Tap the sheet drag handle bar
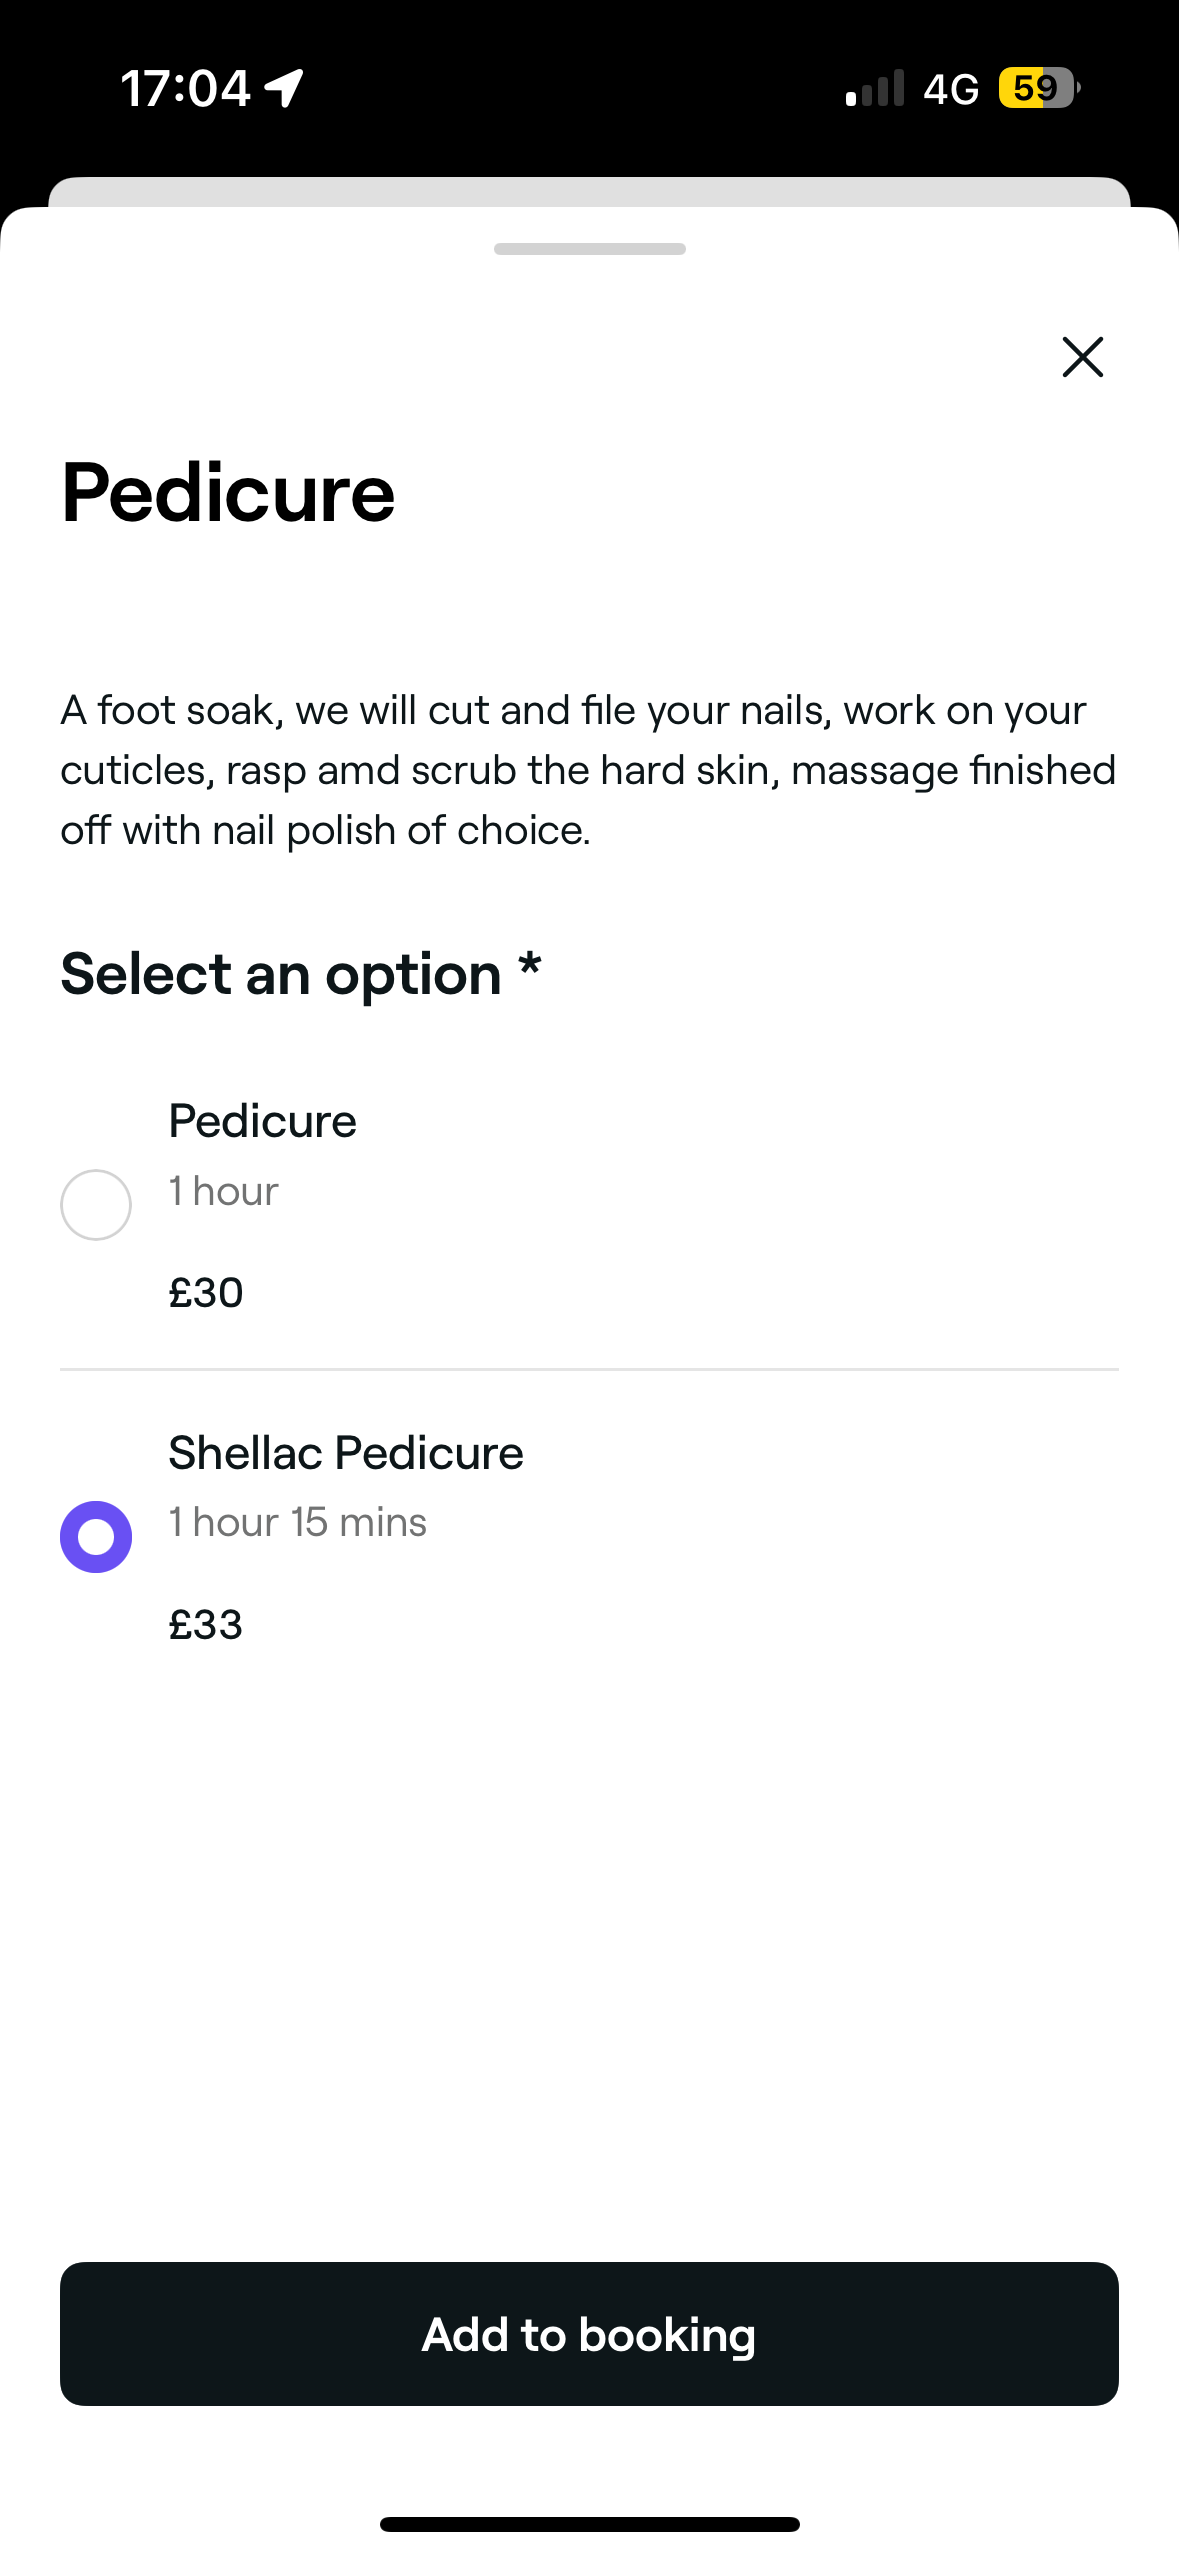Image resolution: width=1179 pixels, height=2556 pixels. click(589, 249)
